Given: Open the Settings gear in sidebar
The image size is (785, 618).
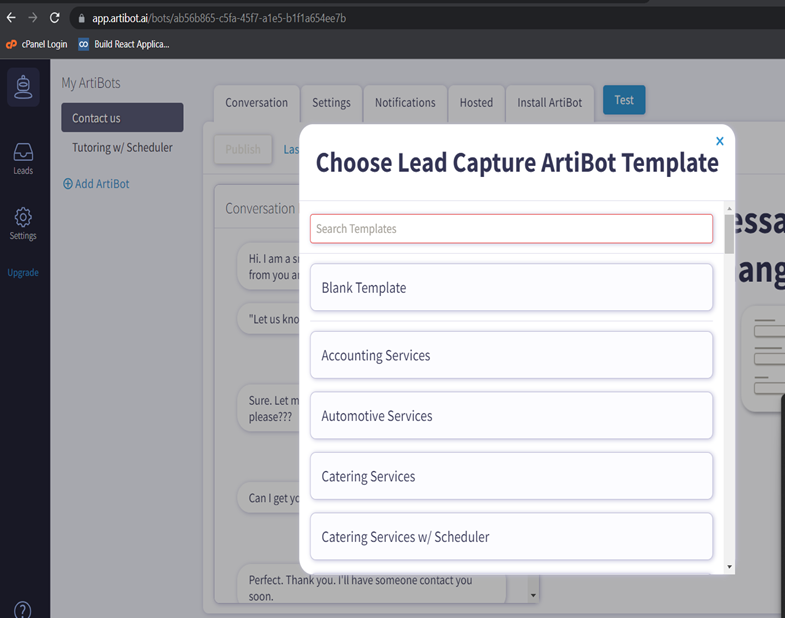Looking at the screenshot, I should point(23,222).
